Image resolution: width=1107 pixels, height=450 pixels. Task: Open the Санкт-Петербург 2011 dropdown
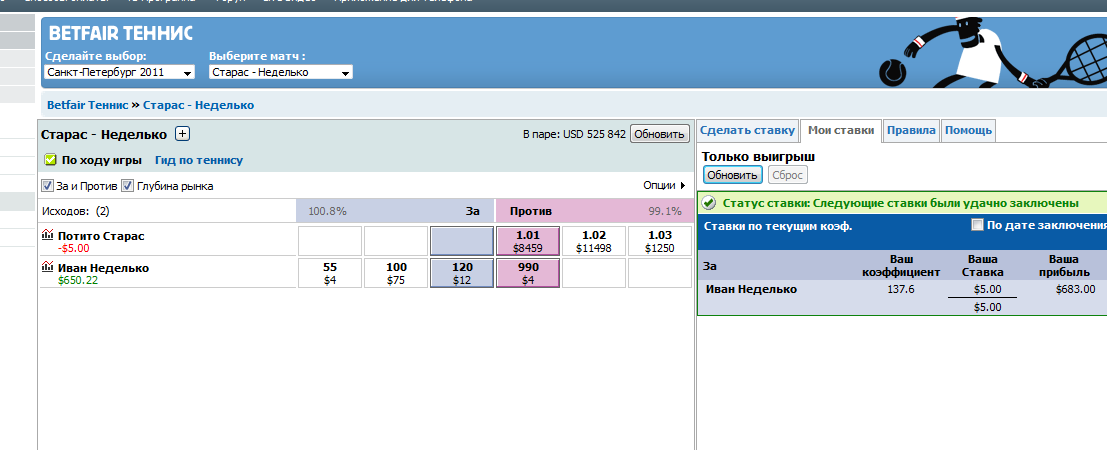click(120, 72)
